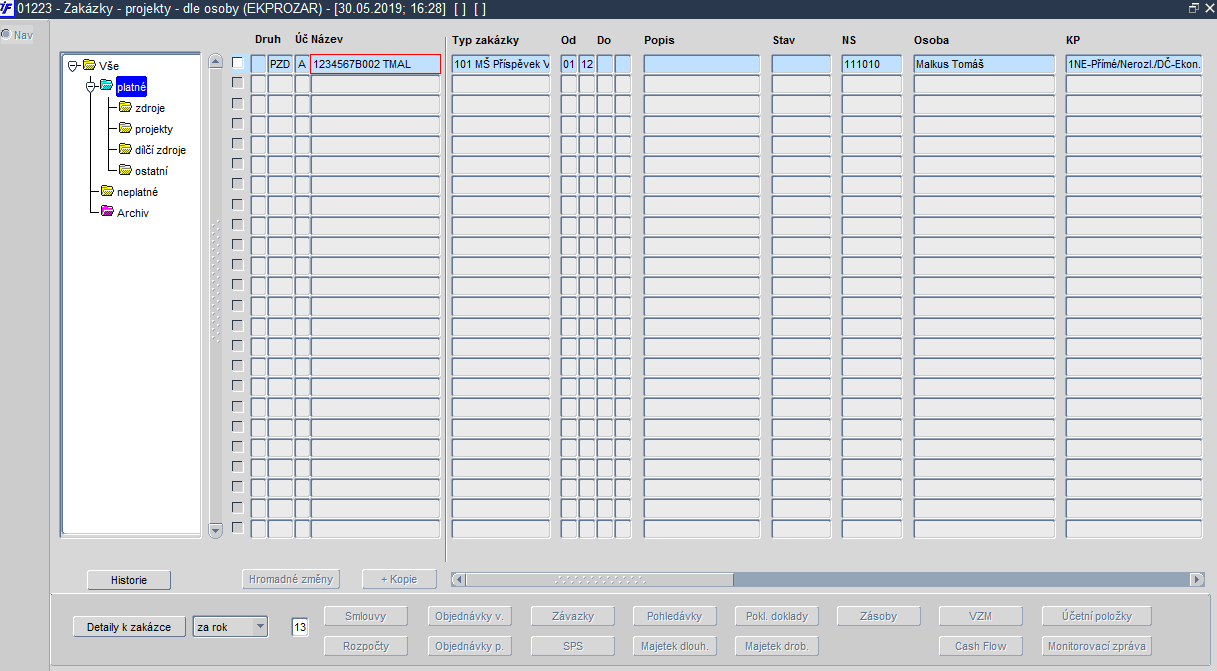Open Účetní položky
1217x671 pixels.
point(1097,616)
